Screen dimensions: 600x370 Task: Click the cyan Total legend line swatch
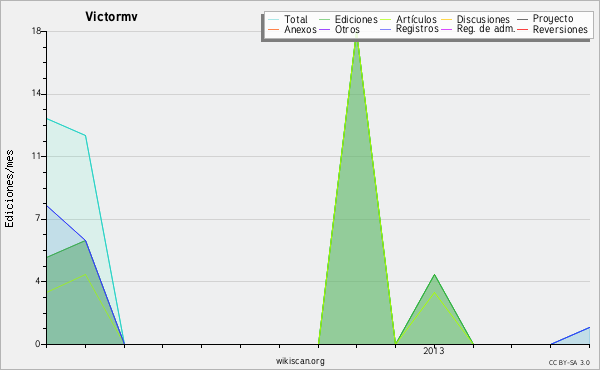274,20
